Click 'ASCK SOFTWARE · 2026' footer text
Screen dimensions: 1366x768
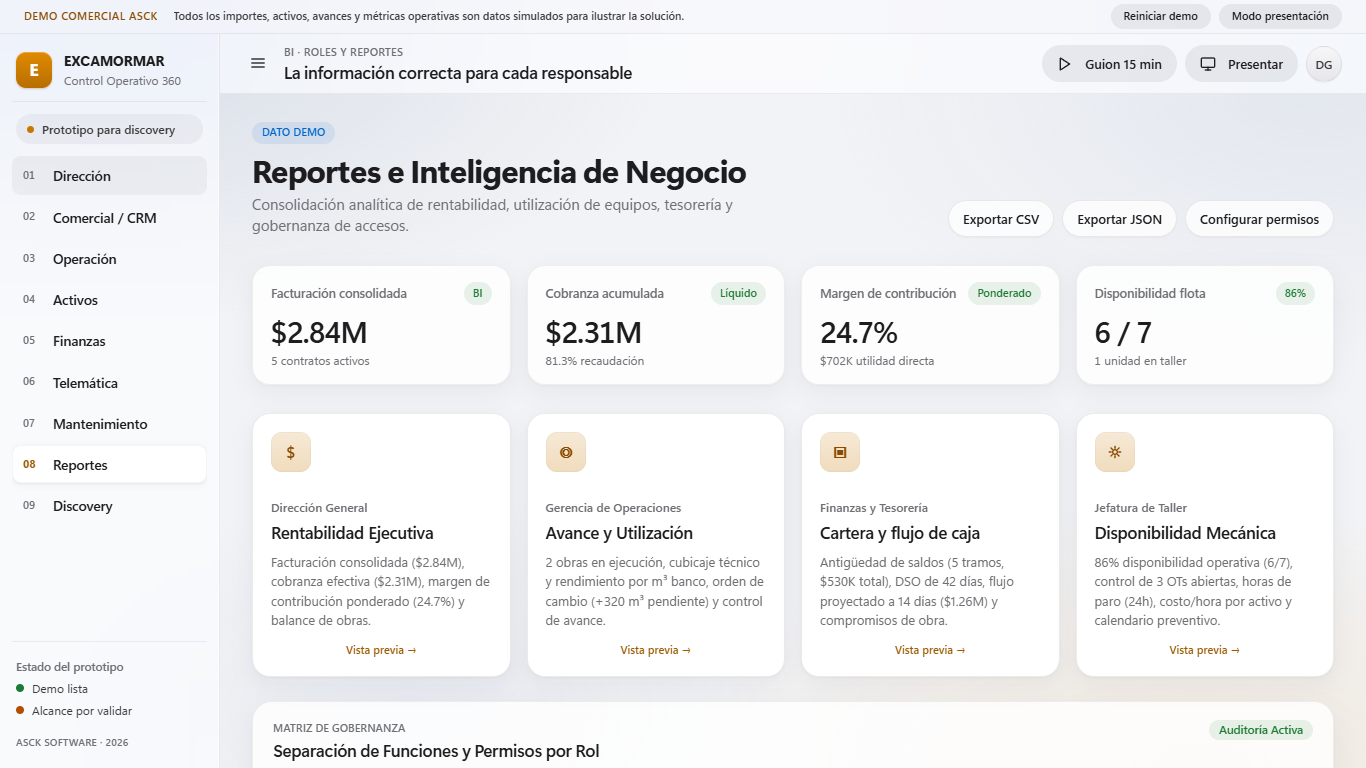tap(72, 743)
